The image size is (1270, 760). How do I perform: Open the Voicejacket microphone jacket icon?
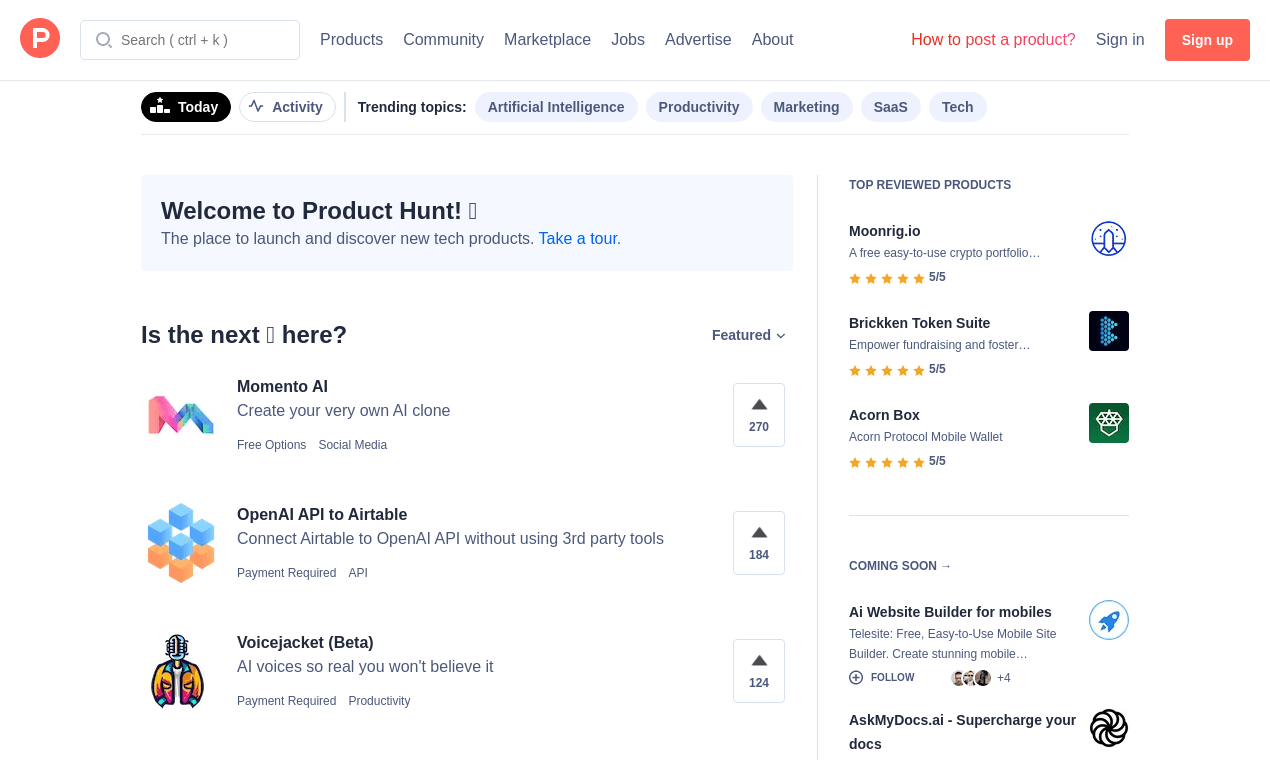[178, 671]
